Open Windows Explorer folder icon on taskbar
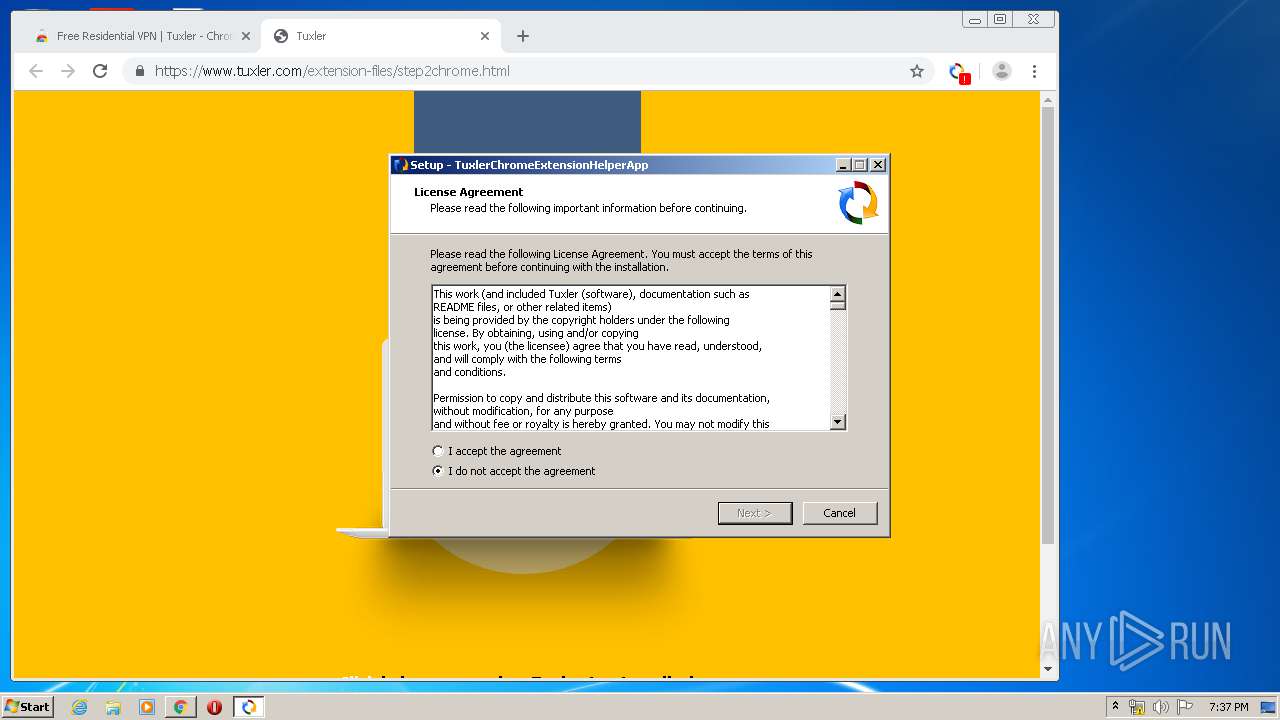The image size is (1280, 720). pyautogui.click(x=113, y=707)
